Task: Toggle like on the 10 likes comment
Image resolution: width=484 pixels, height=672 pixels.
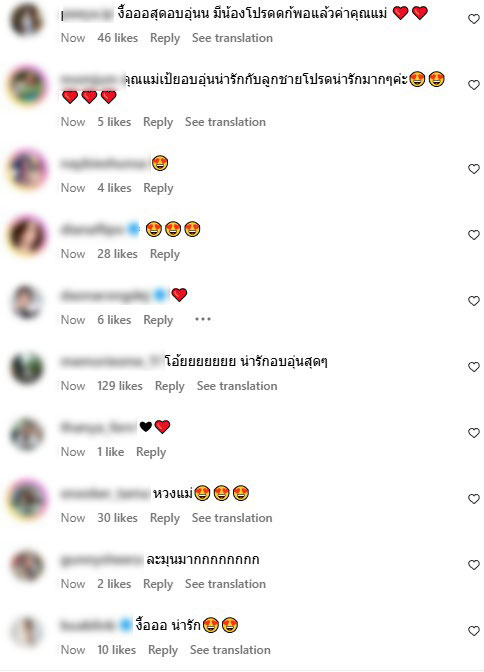Action: [x=473, y=631]
